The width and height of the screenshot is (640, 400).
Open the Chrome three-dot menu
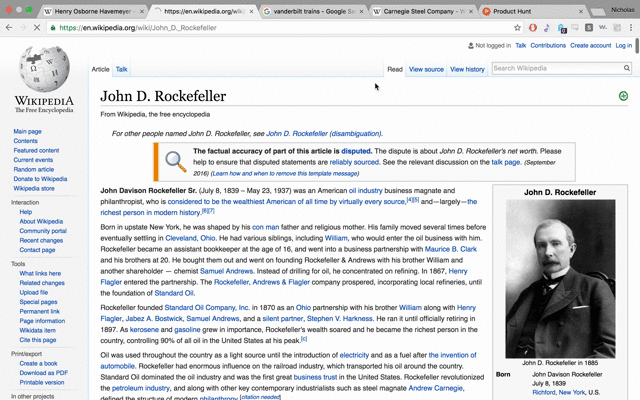click(x=631, y=28)
